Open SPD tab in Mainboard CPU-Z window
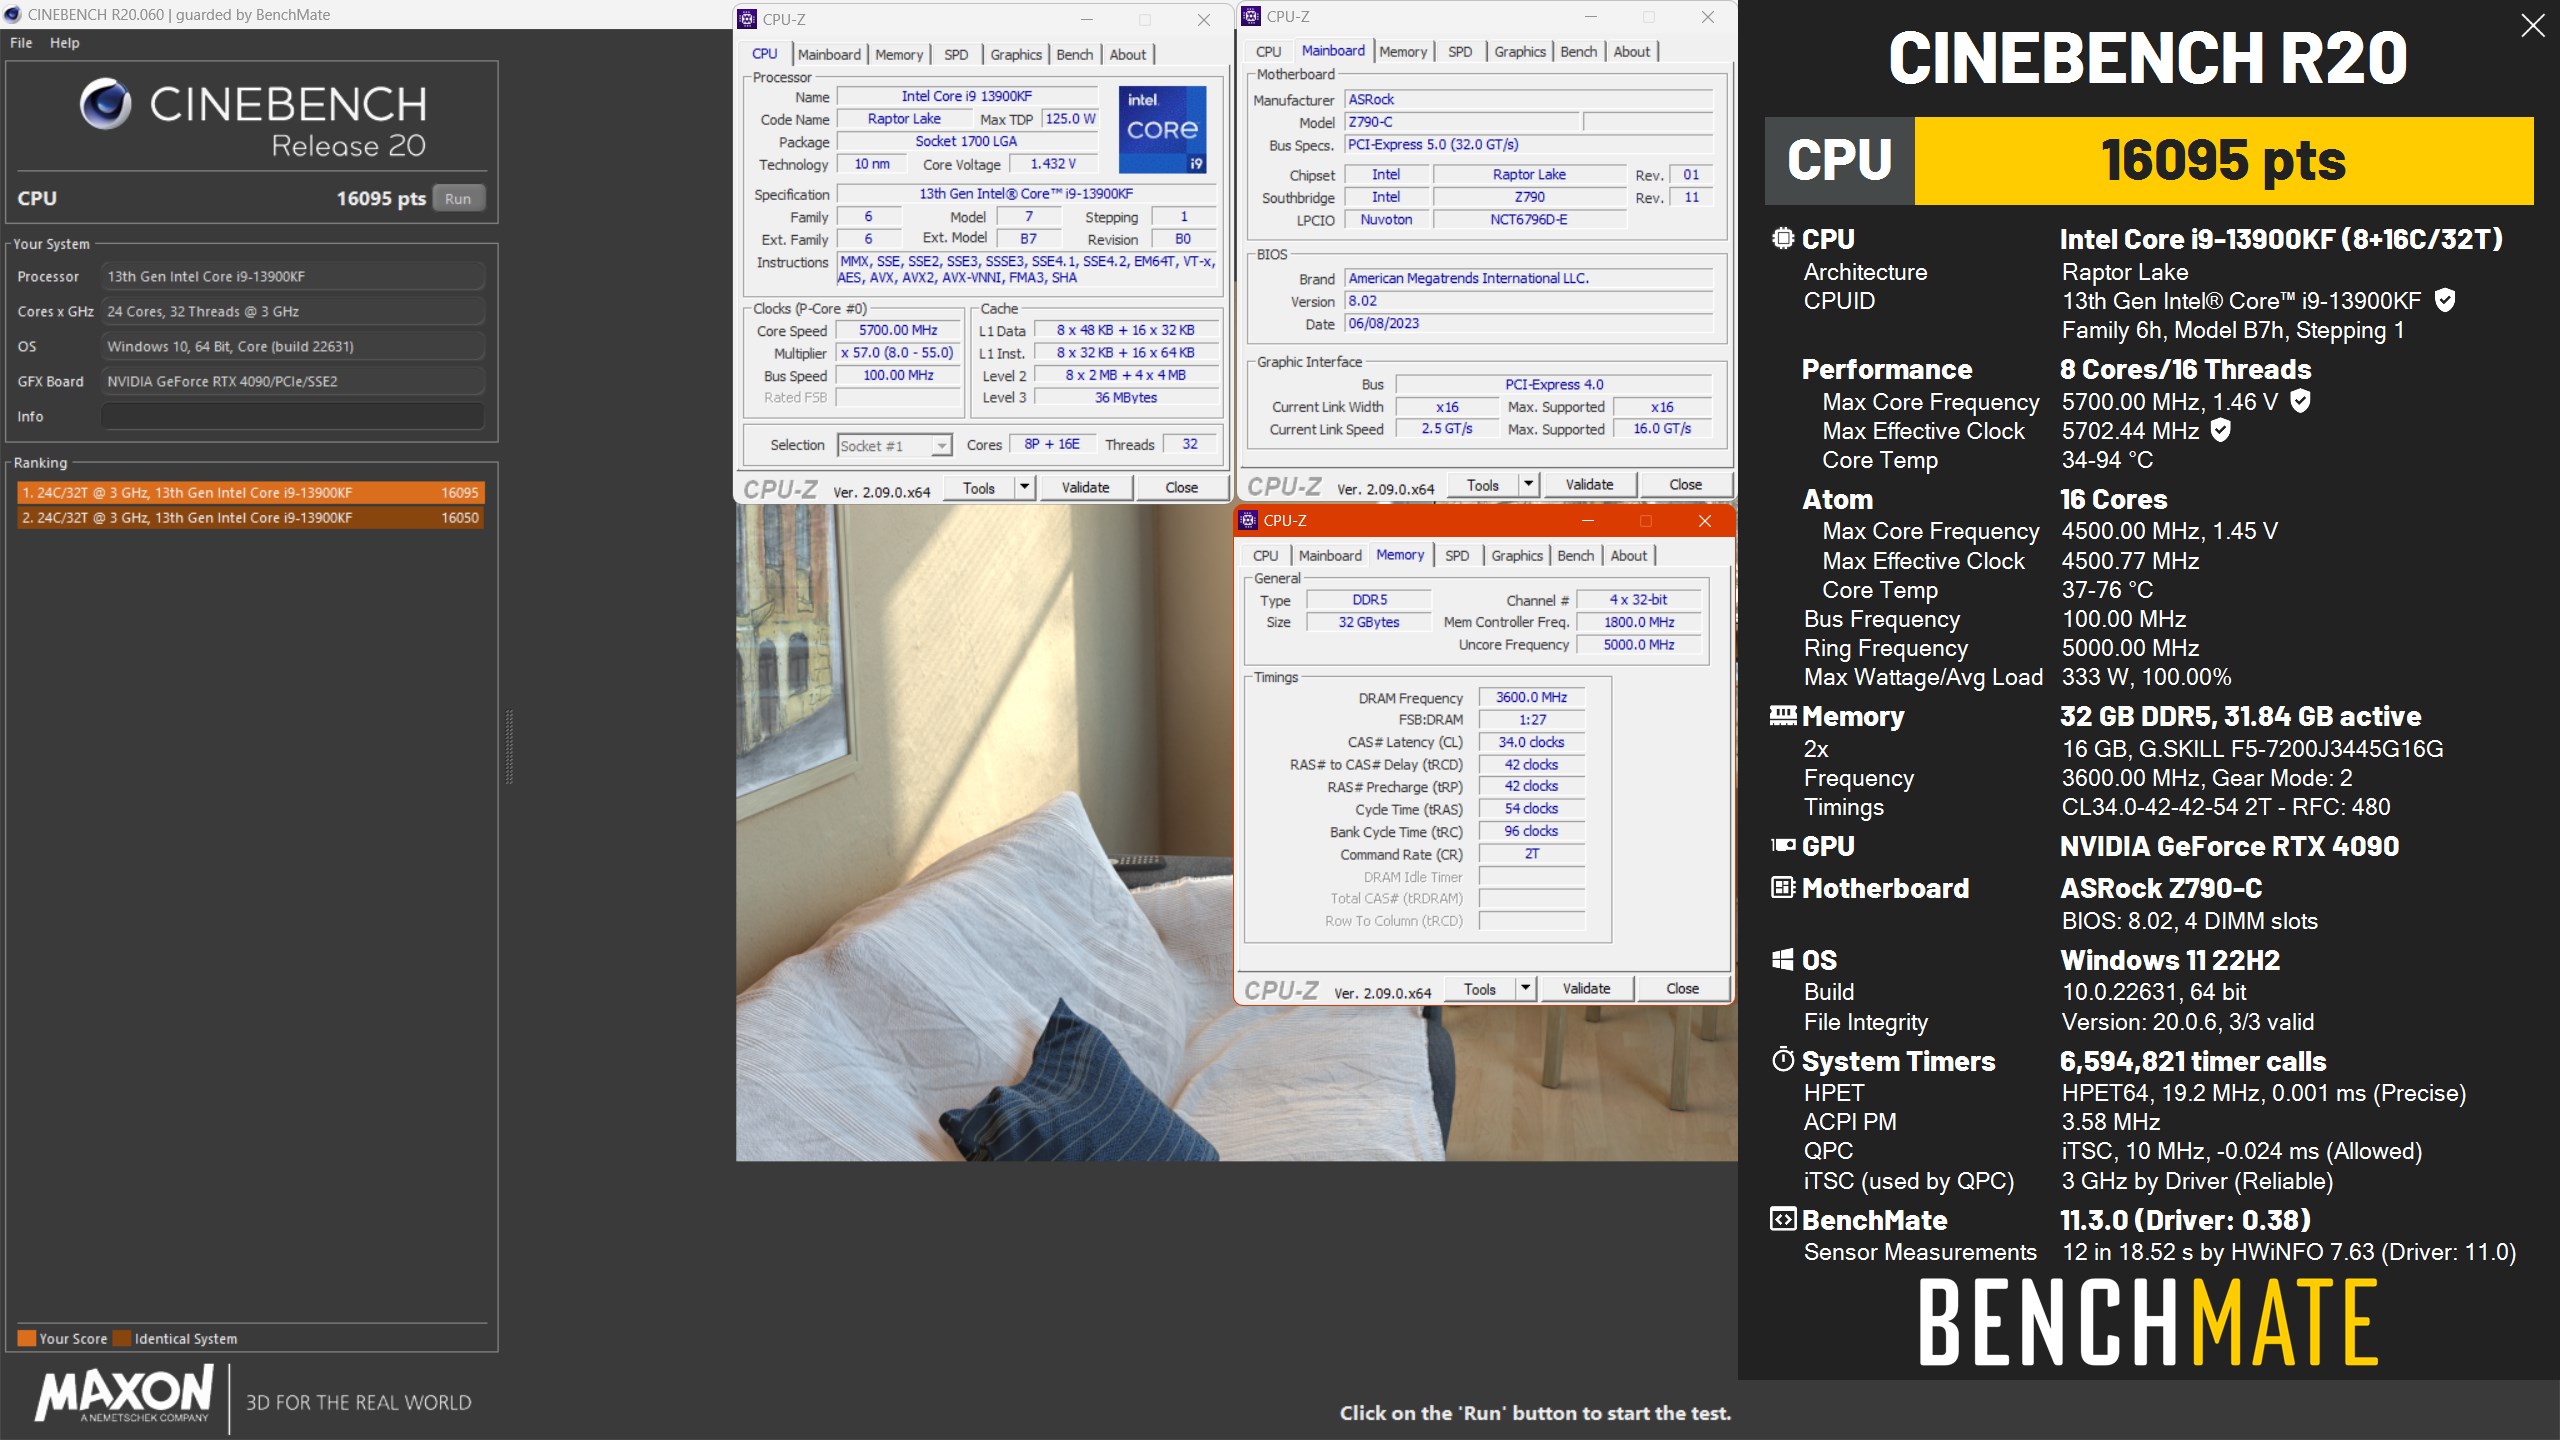Screen dimensions: 2560x1440 pos(1460,51)
